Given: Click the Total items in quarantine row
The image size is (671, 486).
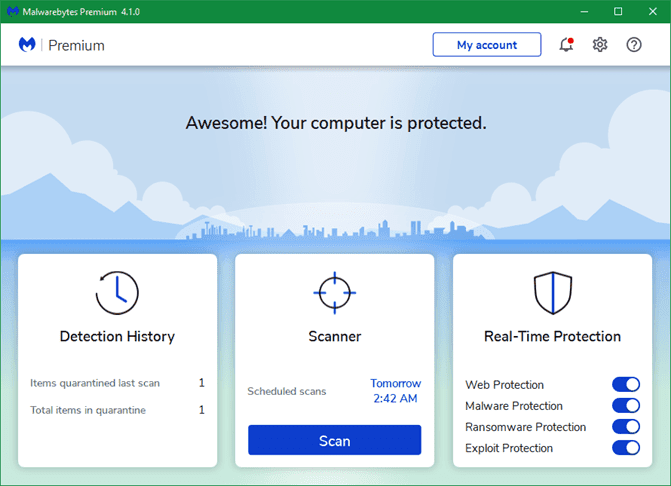Looking at the screenshot, I should click(x=117, y=410).
